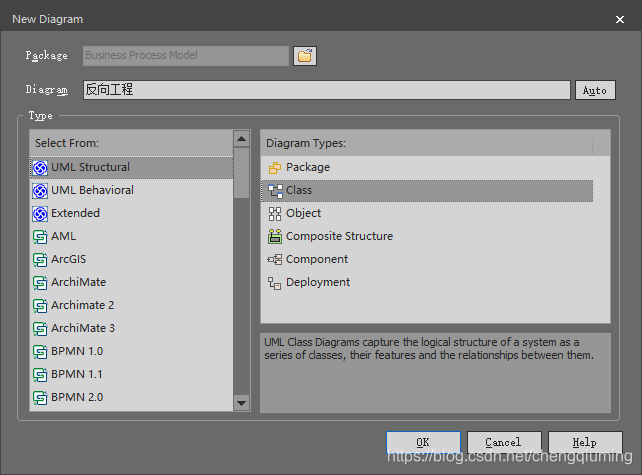The width and height of the screenshot is (642, 475).
Task: Select "Class" diagram type label
Action: [x=299, y=190]
